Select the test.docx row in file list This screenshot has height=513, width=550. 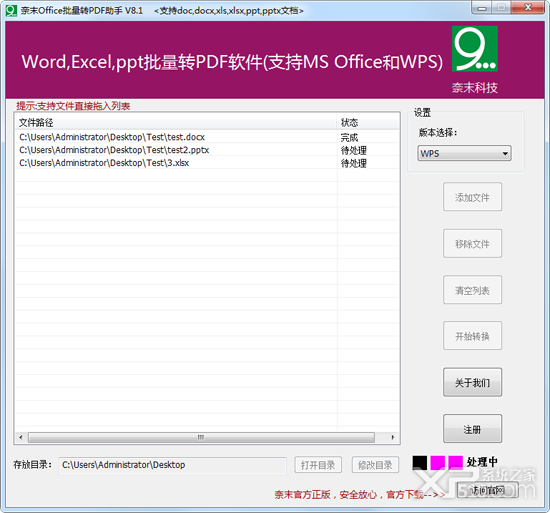[207, 137]
